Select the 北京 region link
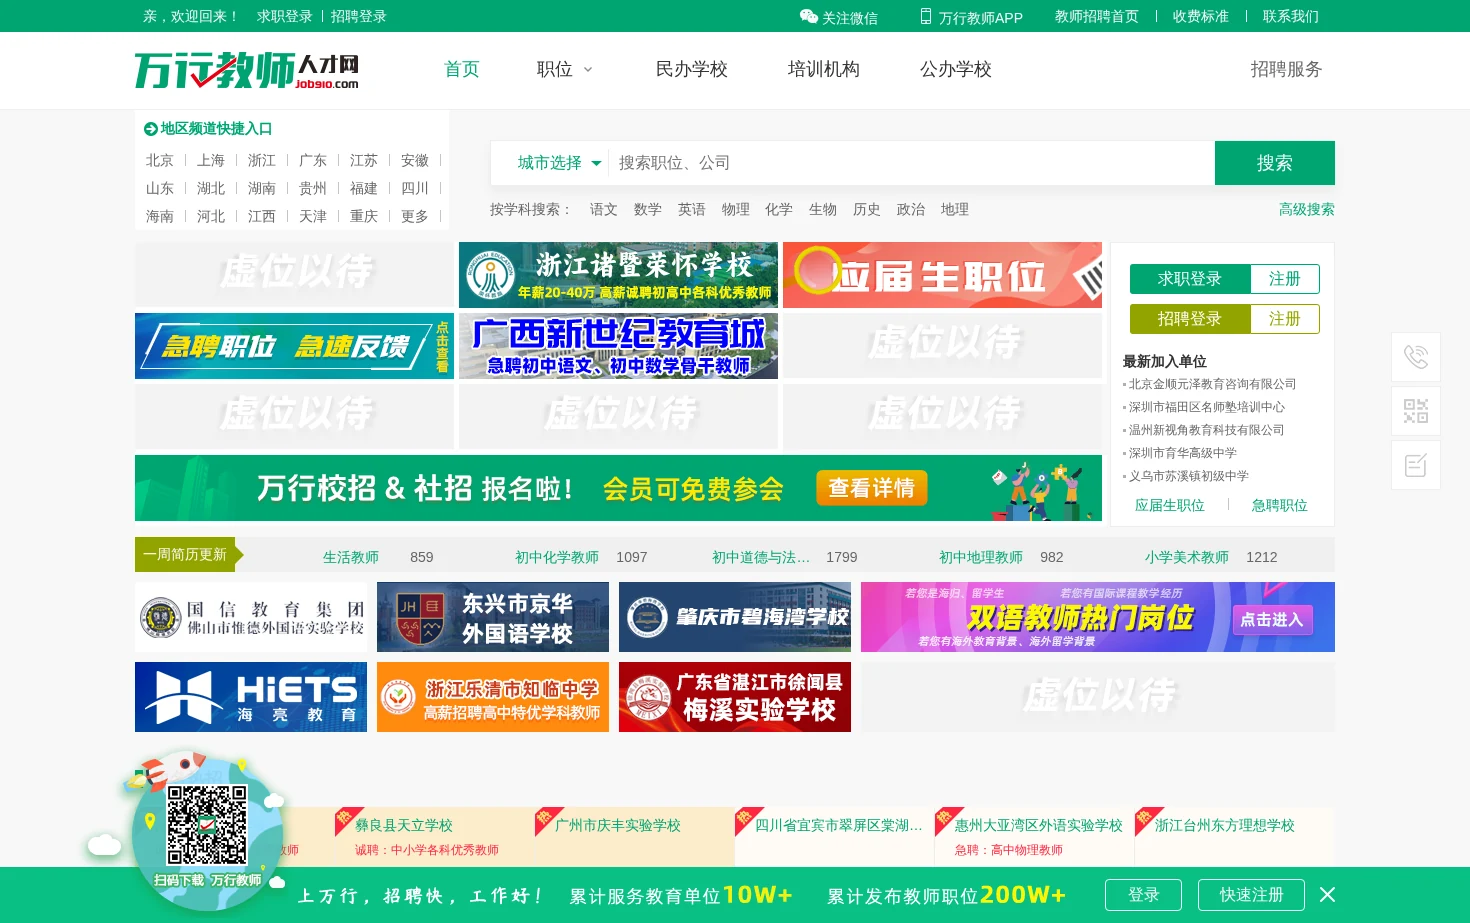Viewport: 1470px width, 923px height. (160, 160)
